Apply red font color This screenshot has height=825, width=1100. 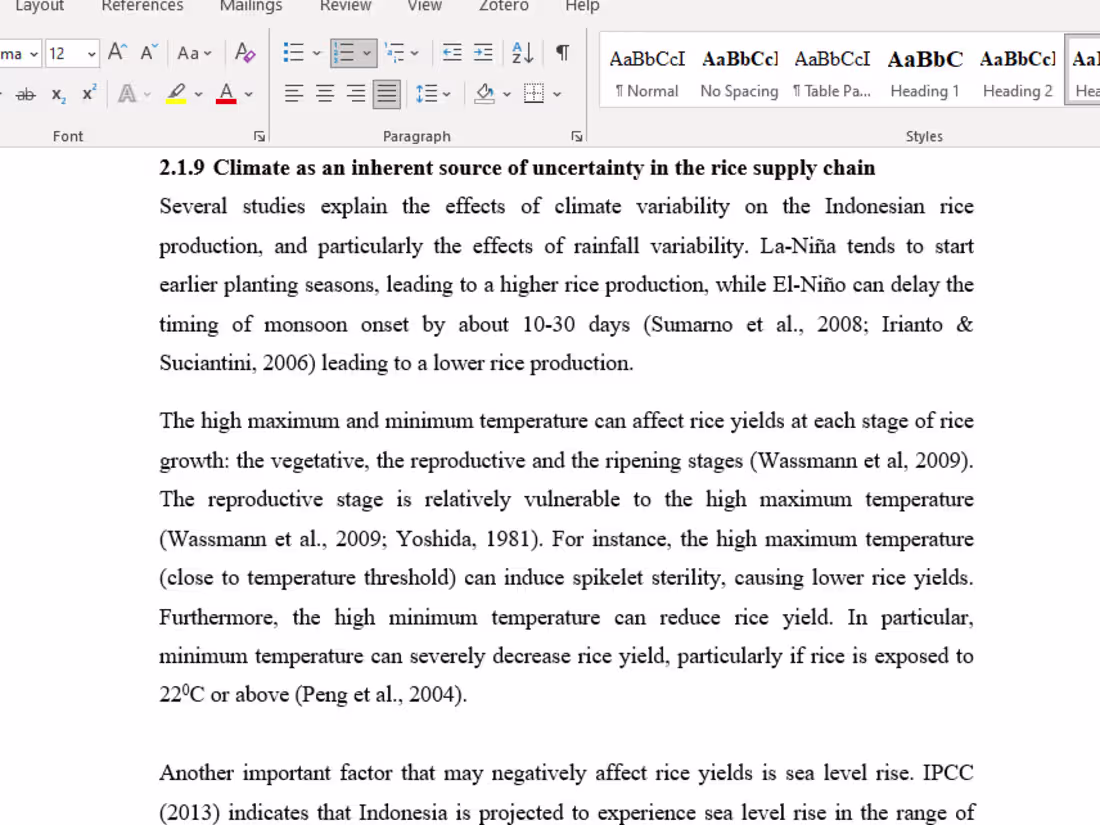(x=226, y=94)
